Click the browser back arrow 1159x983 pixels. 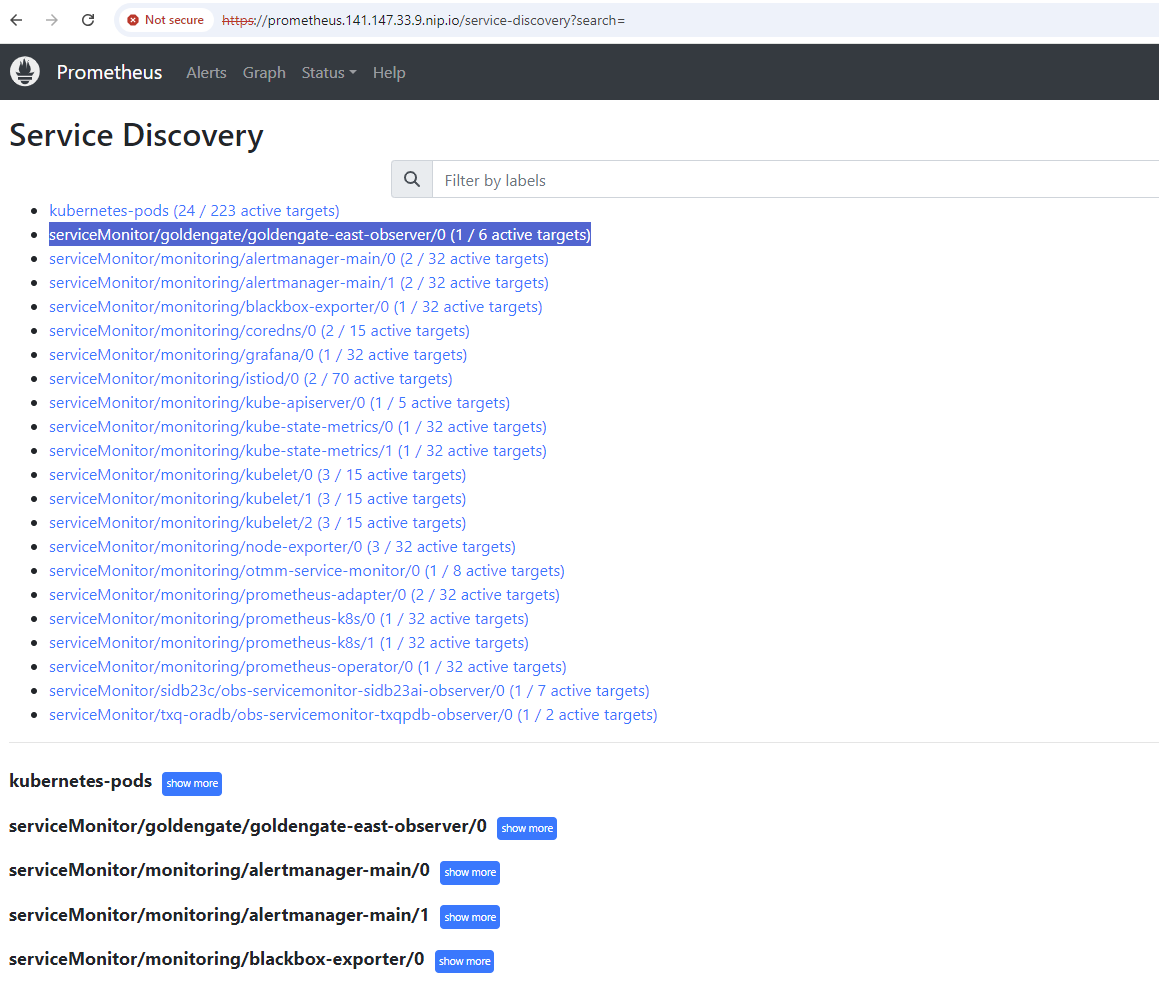pyautogui.click(x=15, y=19)
